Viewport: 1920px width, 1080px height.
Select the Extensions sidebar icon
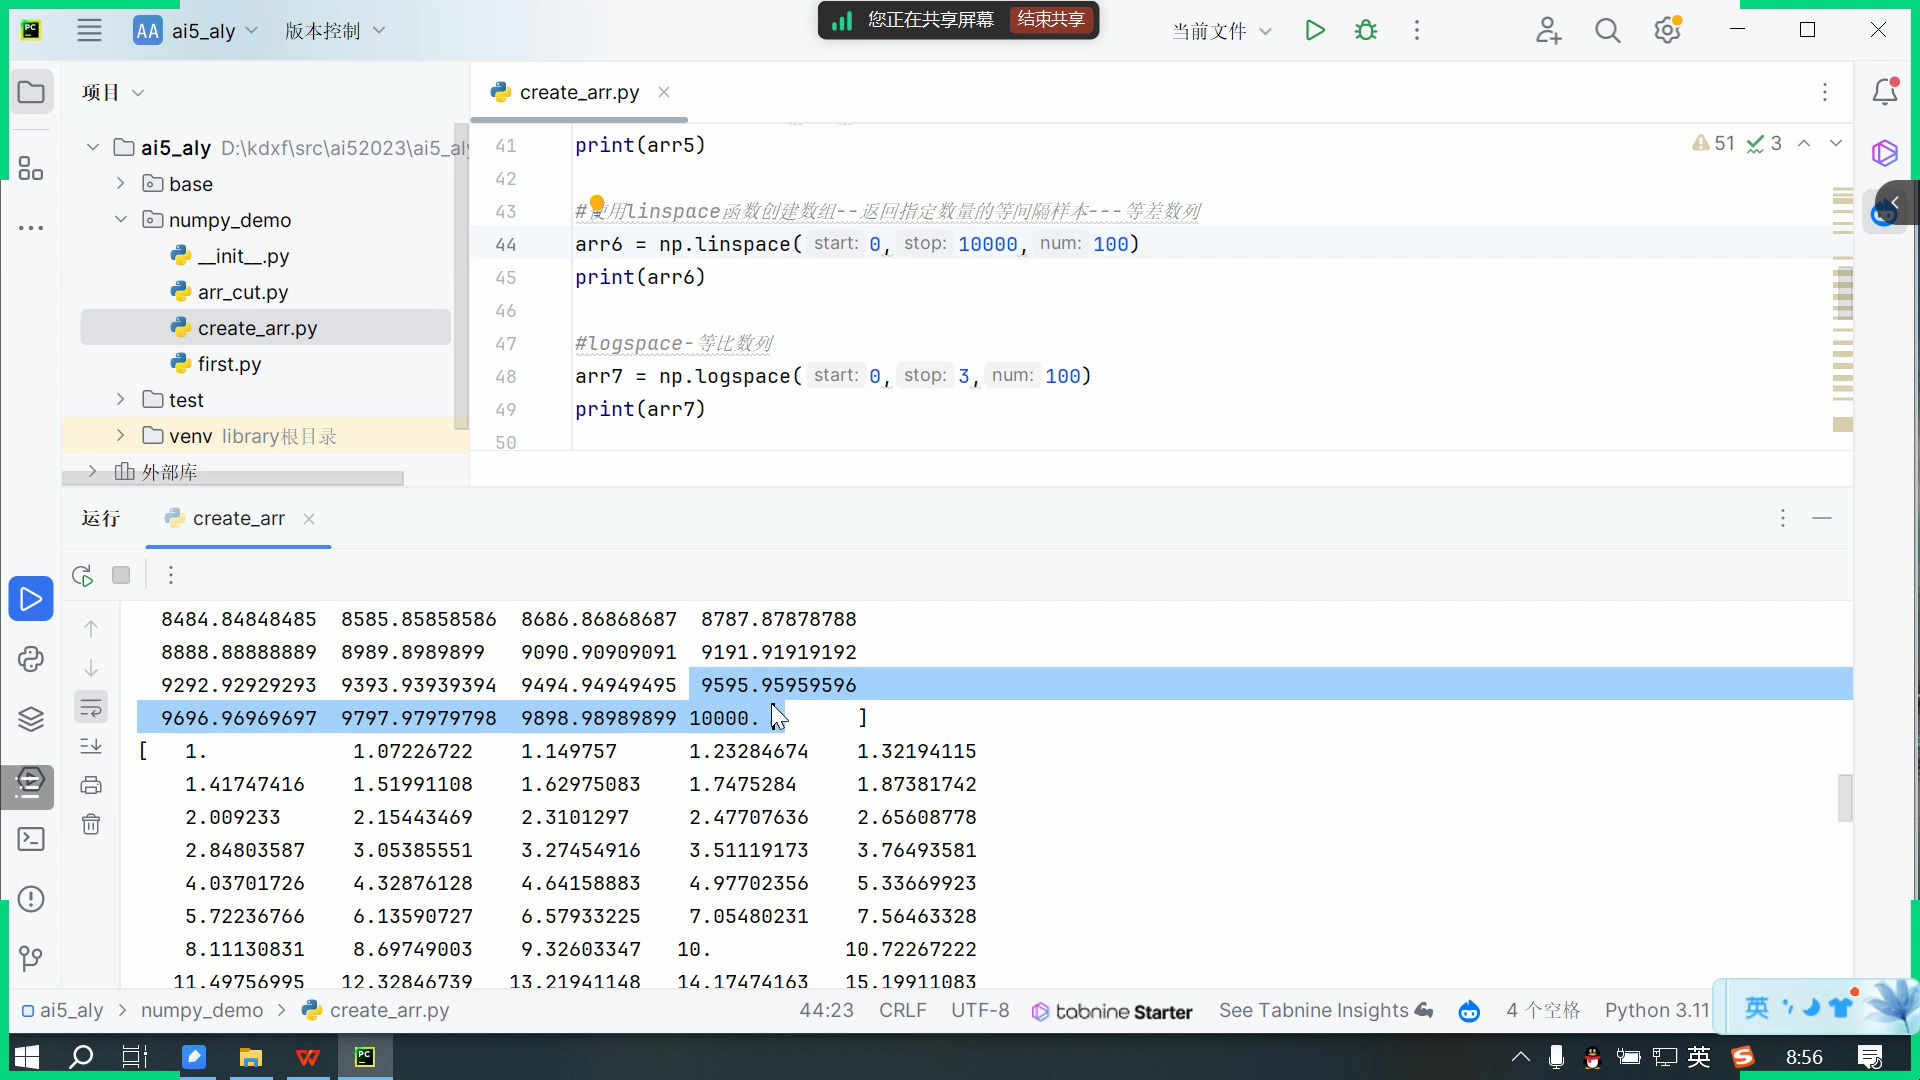pyautogui.click(x=30, y=167)
